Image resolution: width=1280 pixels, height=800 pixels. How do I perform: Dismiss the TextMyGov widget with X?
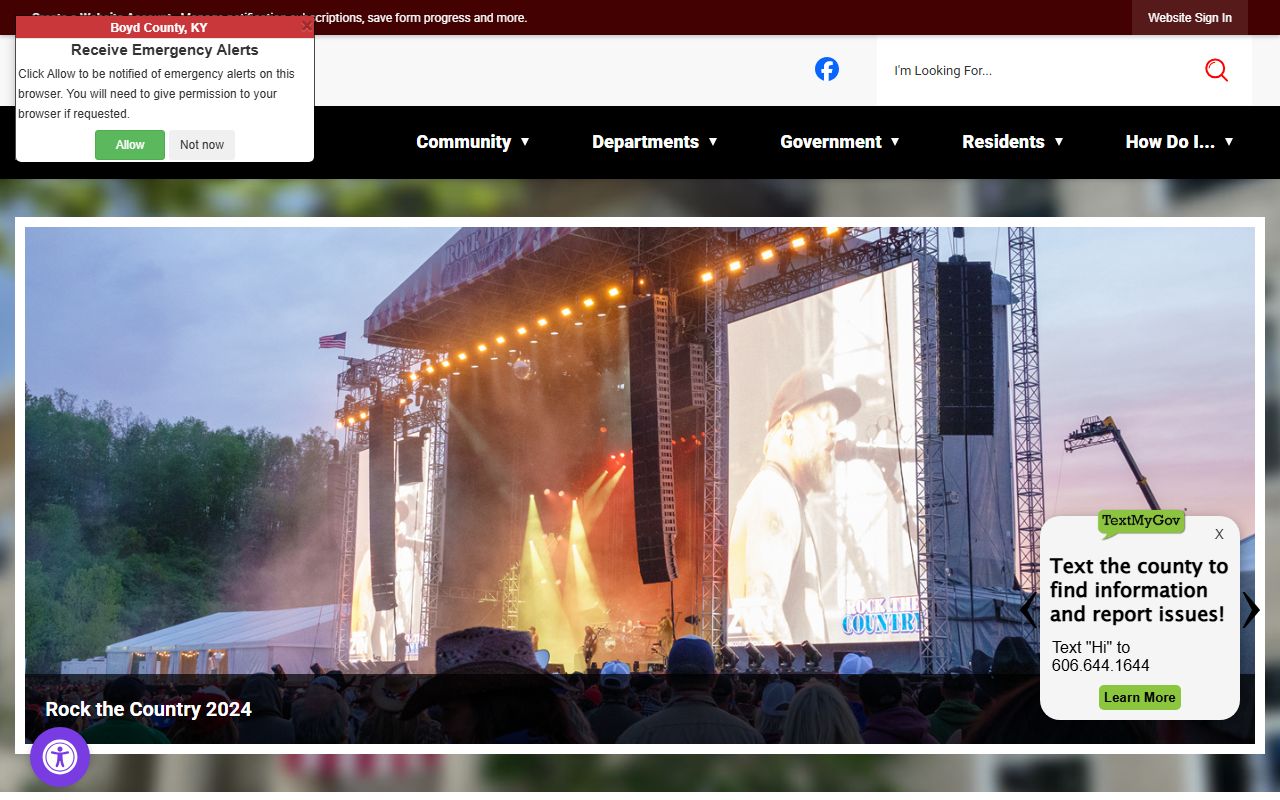1219,534
